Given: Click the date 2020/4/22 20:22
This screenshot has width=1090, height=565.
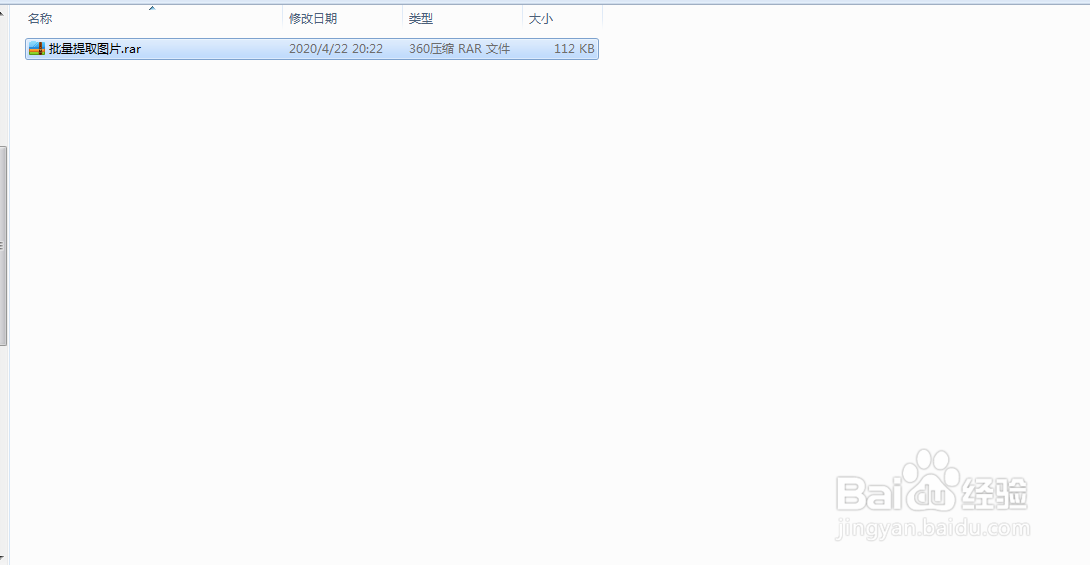Looking at the screenshot, I should coord(336,49).
